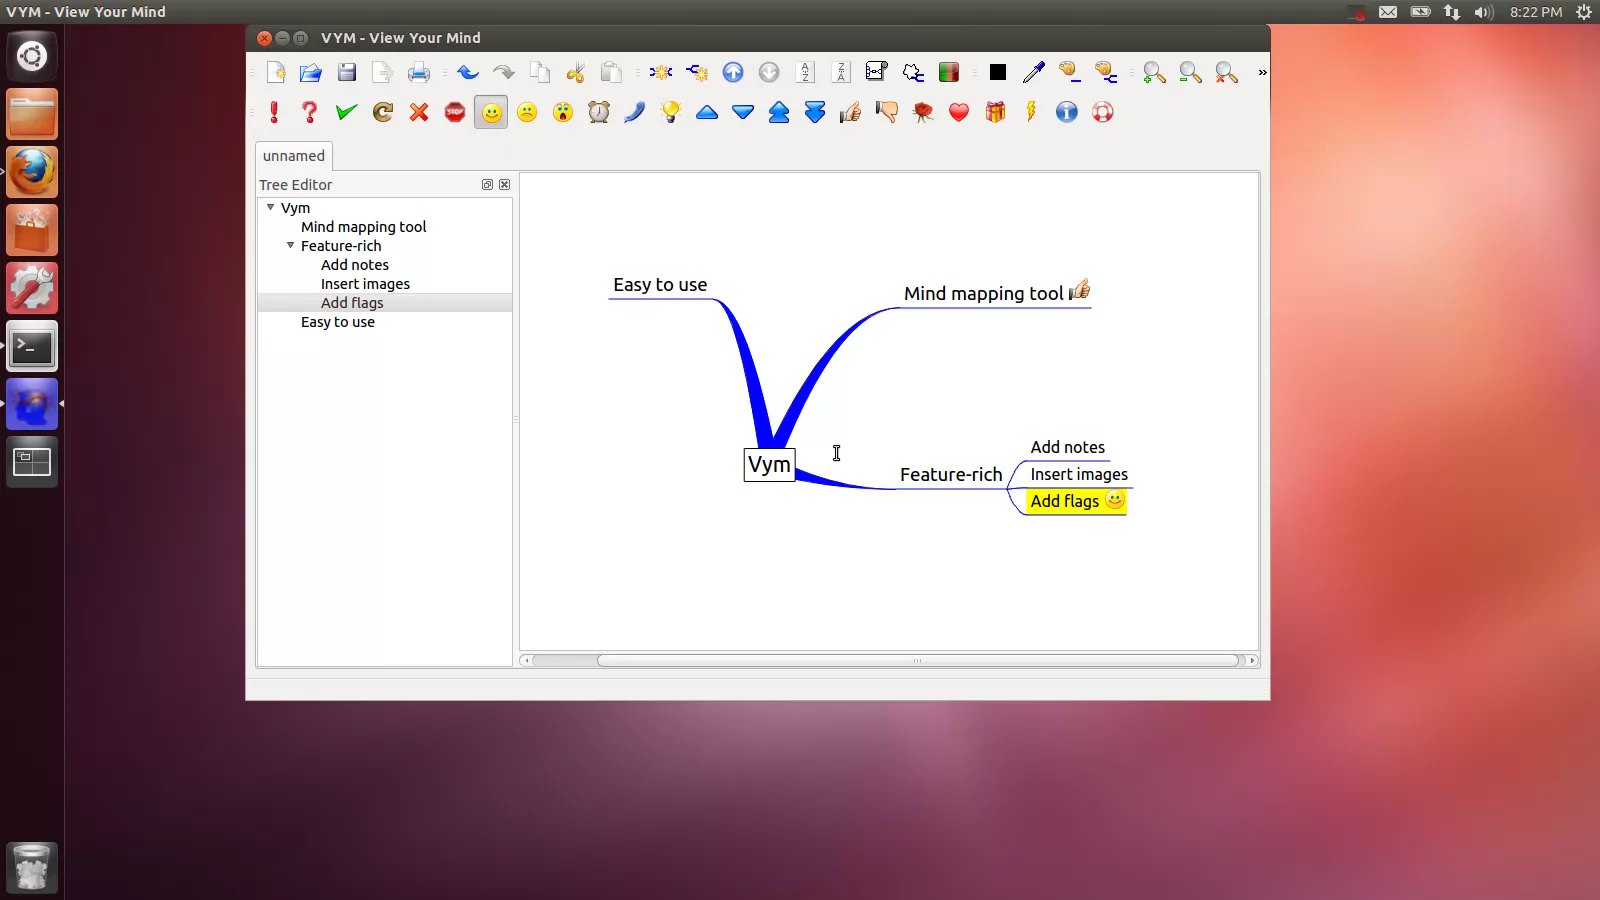This screenshot has height=900, width=1600.
Task: Sort children Z to A
Action: point(841,72)
